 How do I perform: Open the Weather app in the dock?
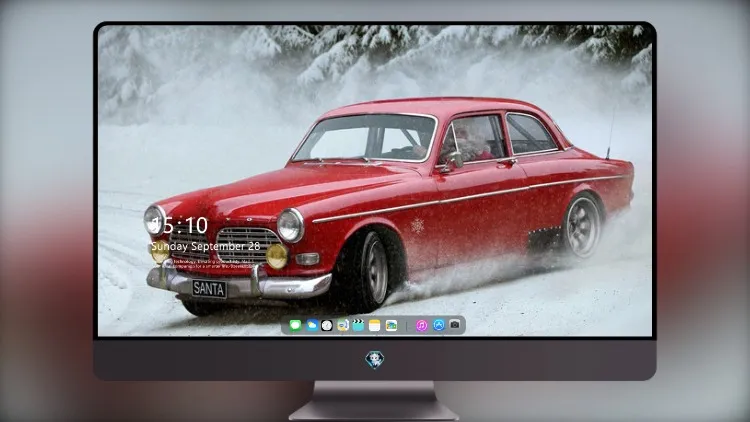312,325
